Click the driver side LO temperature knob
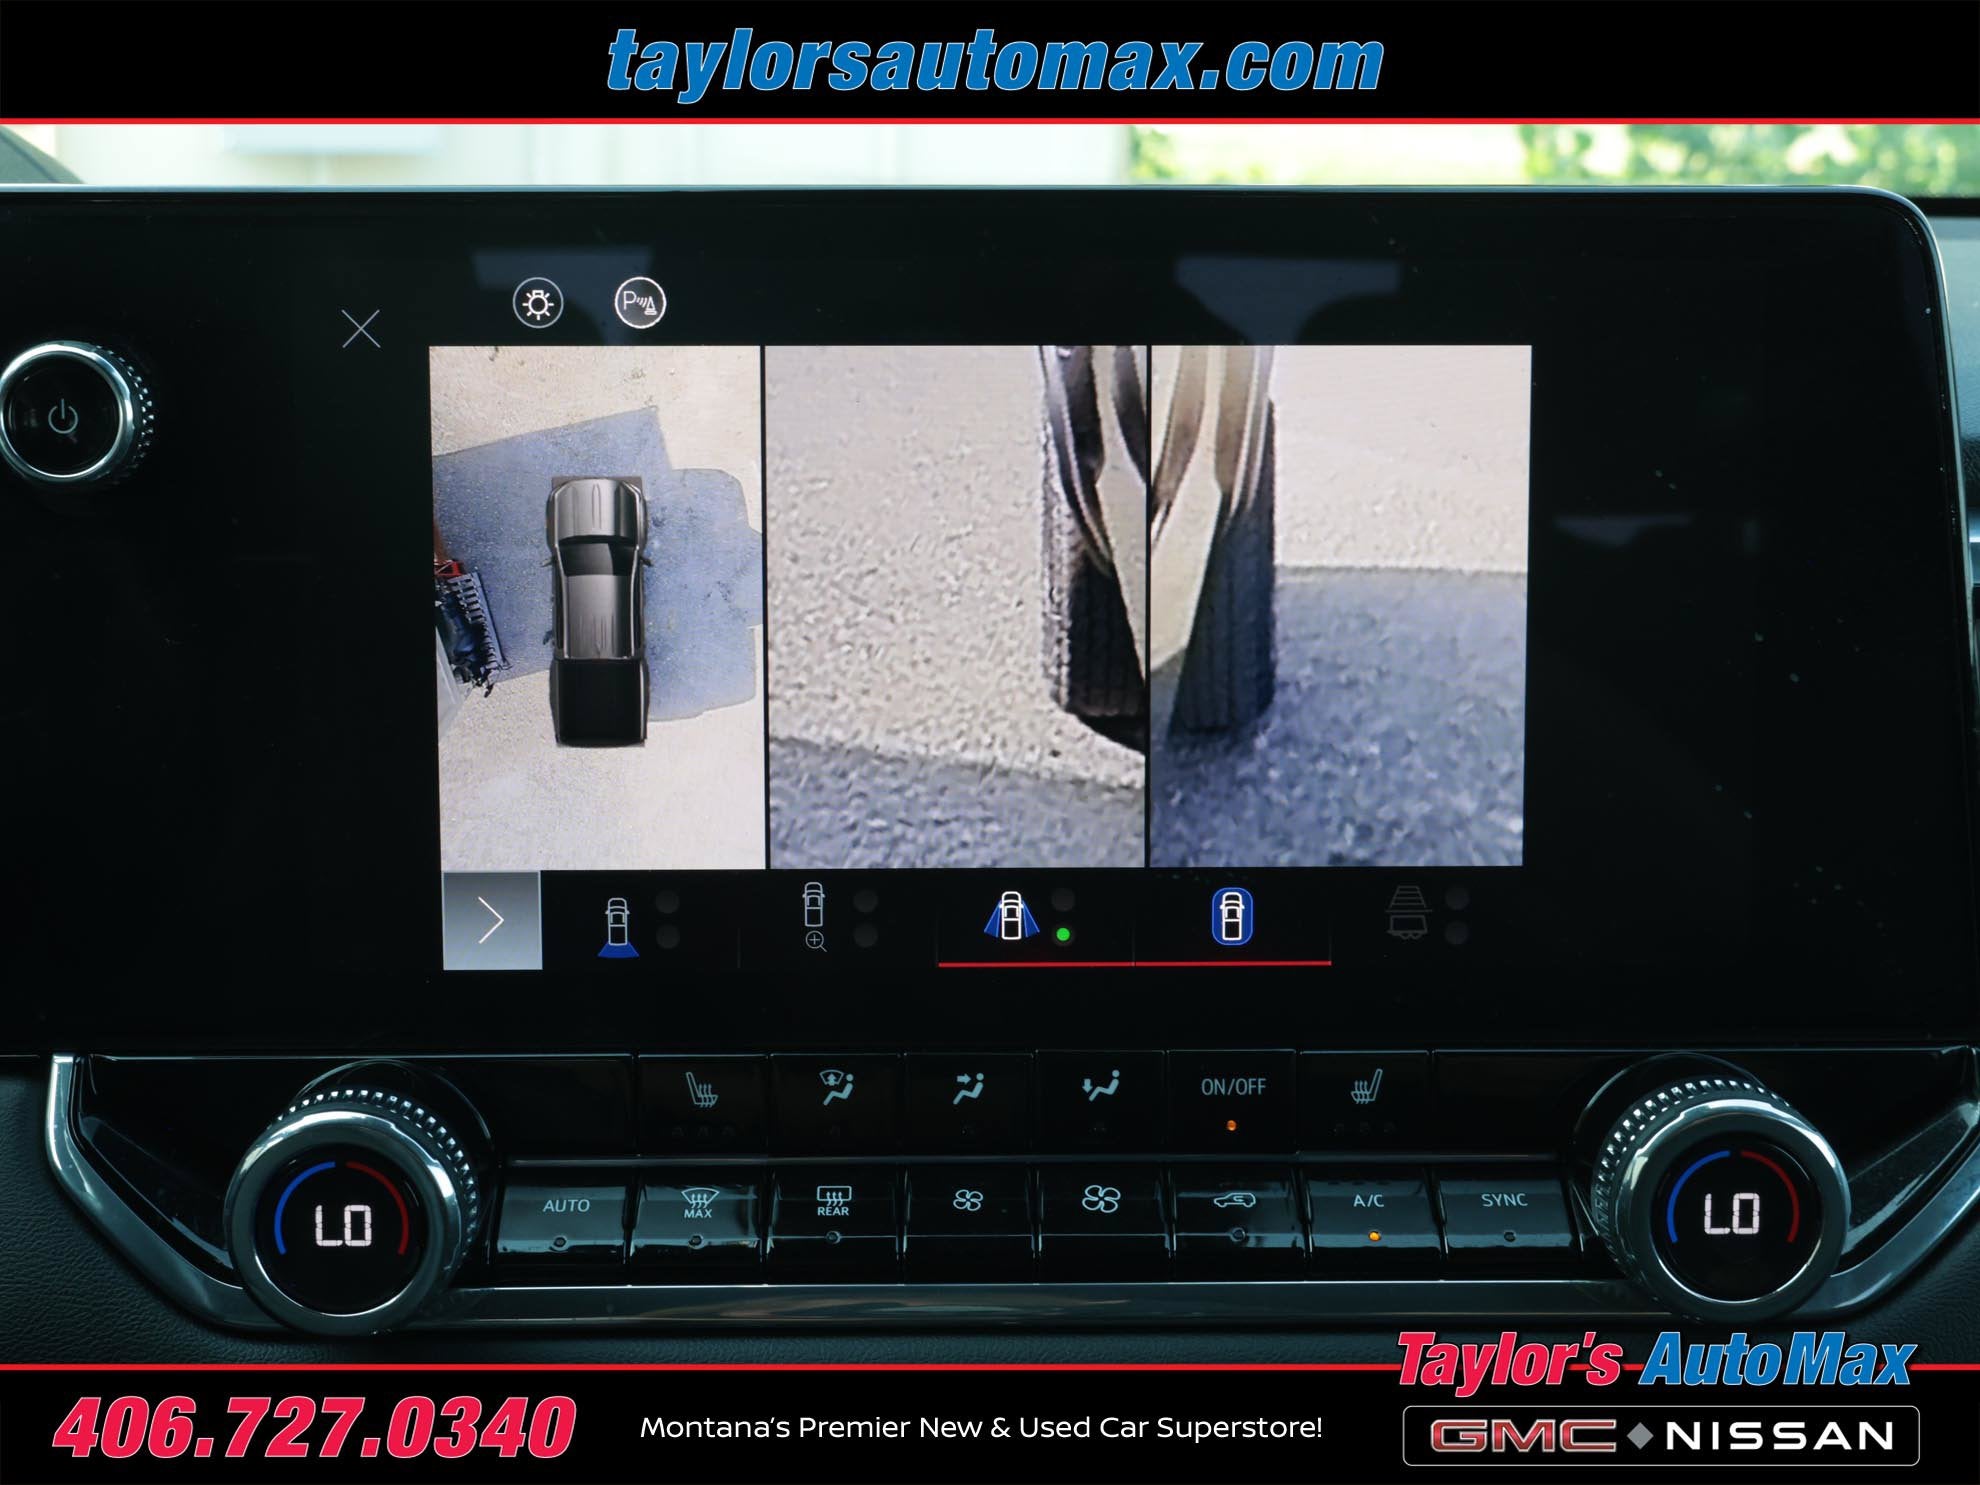The image size is (1980, 1485). point(342,1222)
